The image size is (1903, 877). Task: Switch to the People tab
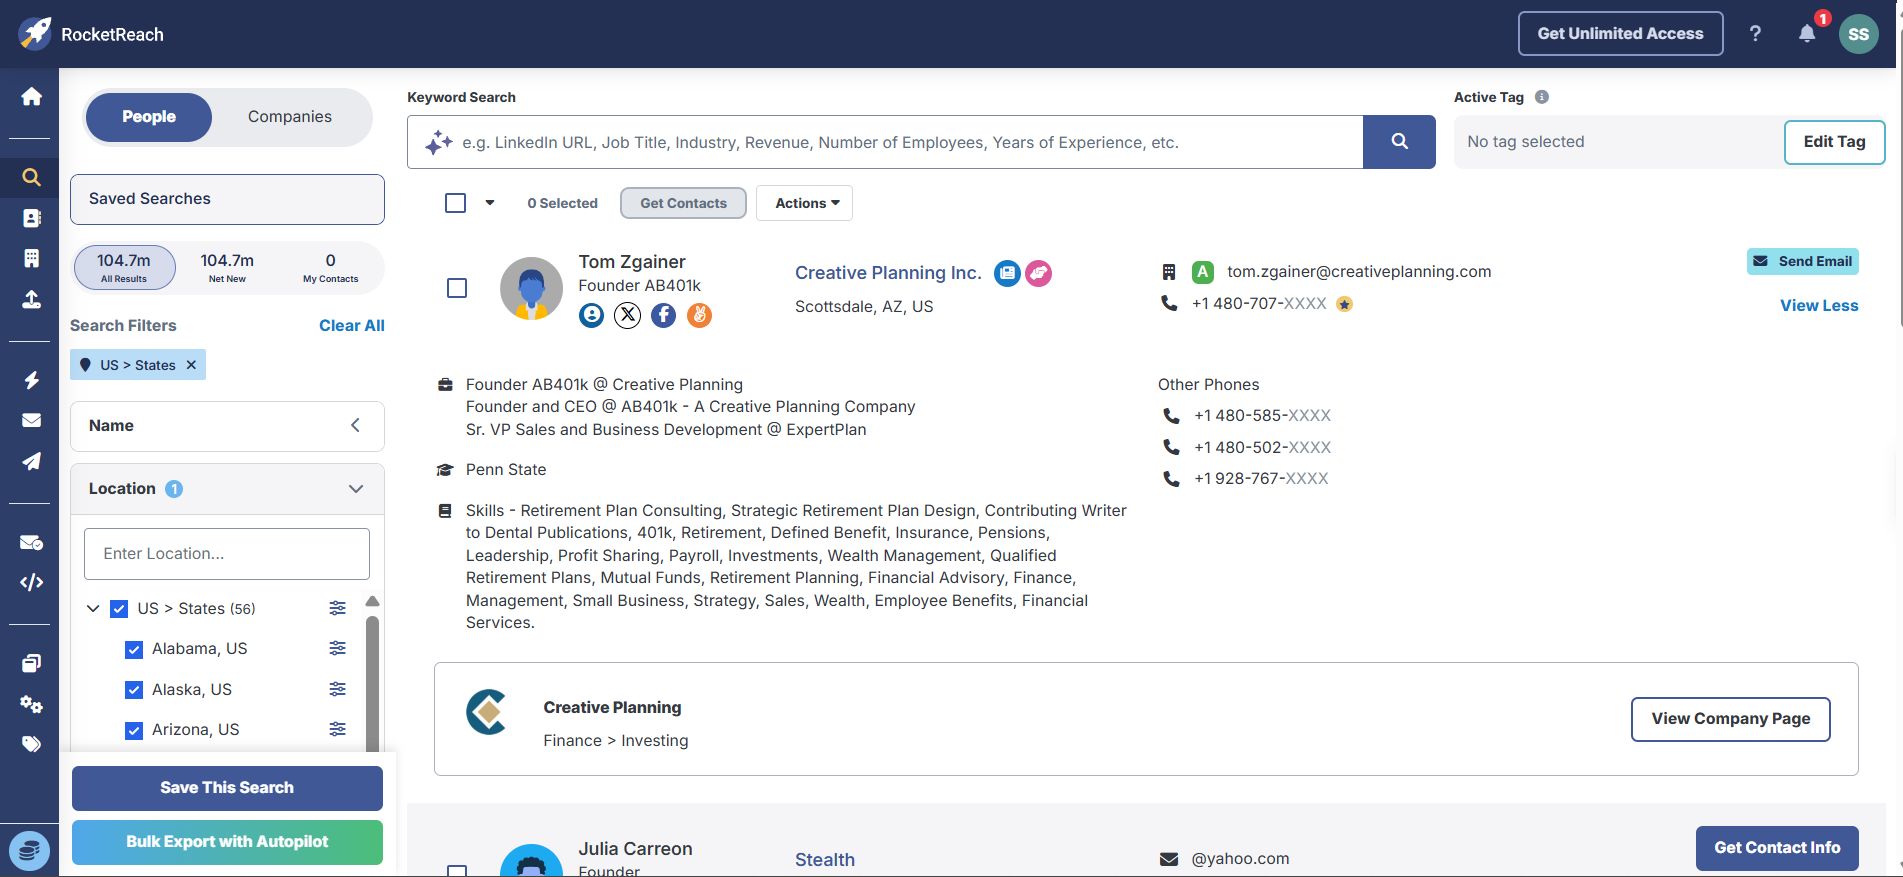click(x=149, y=117)
